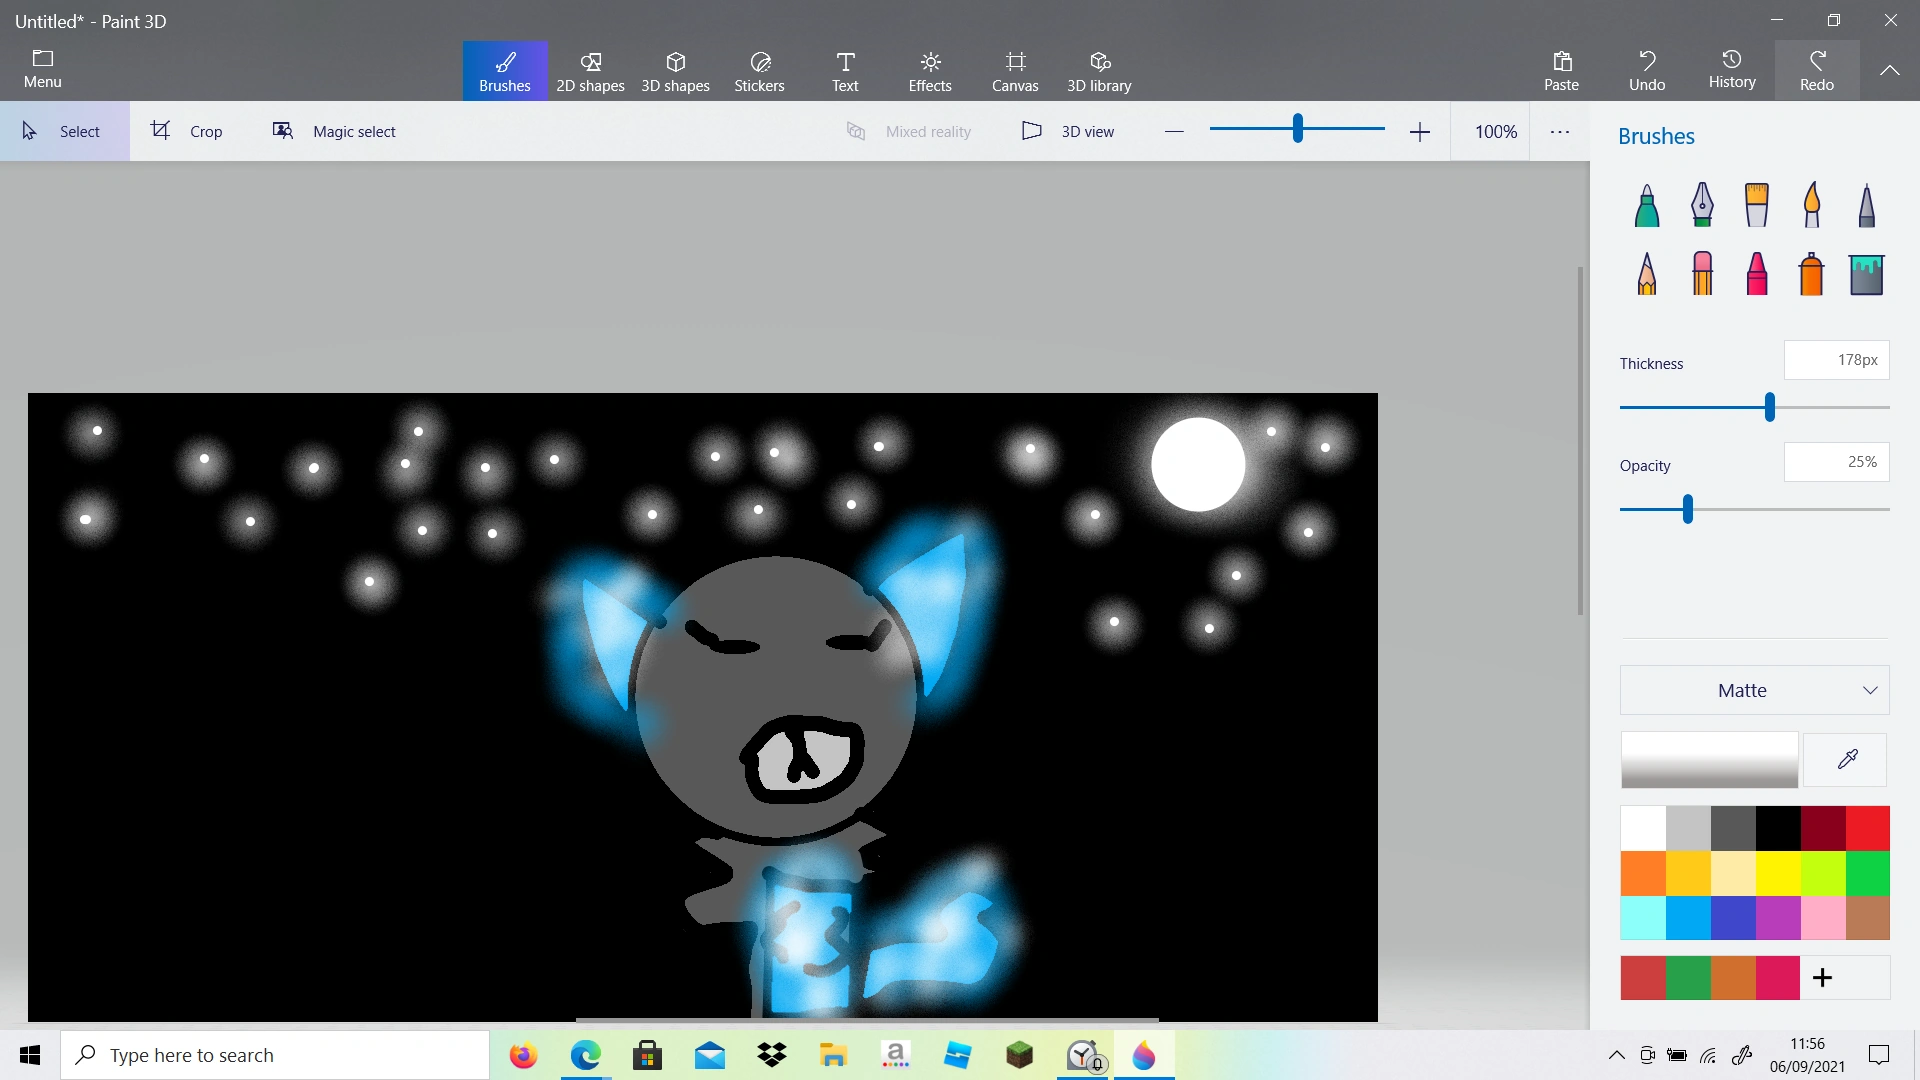Open the Matte finish dropdown
The image size is (1920, 1080).
(1754, 690)
